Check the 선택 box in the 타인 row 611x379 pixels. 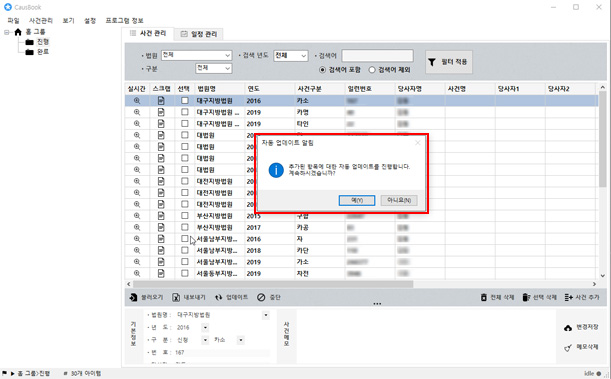[185, 123]
